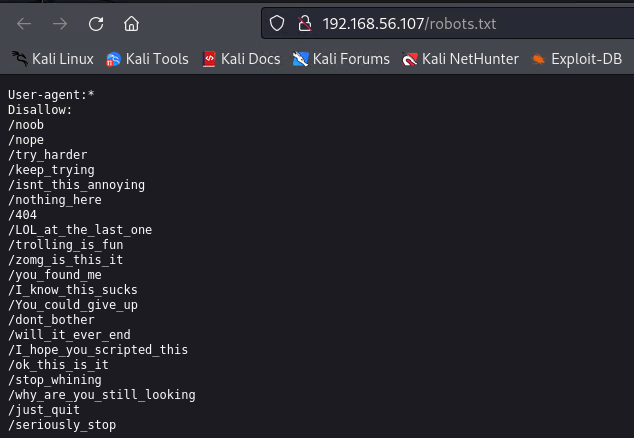The height and width of the screenshot is (438, 634).
Task: Click the forward navigation arrow
Action: coord(60,23)
